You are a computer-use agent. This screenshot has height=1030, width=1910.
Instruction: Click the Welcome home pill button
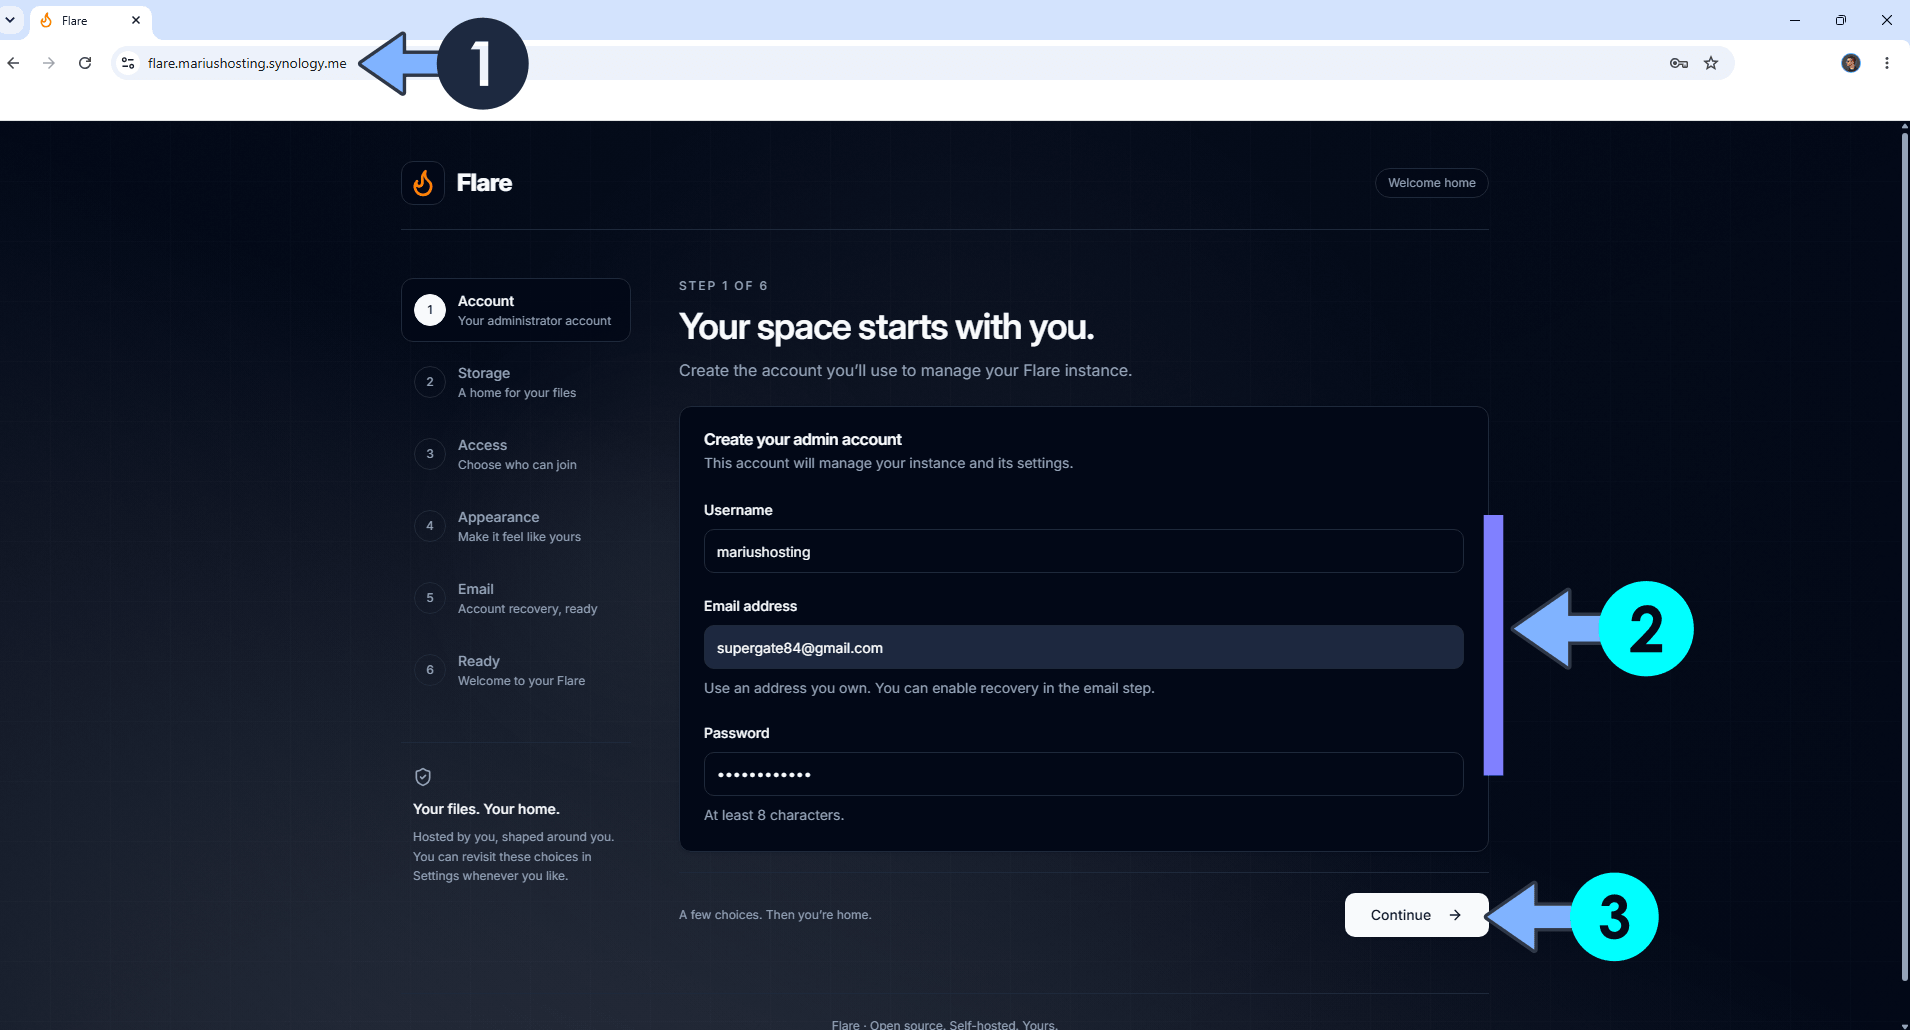[1432, 183]
